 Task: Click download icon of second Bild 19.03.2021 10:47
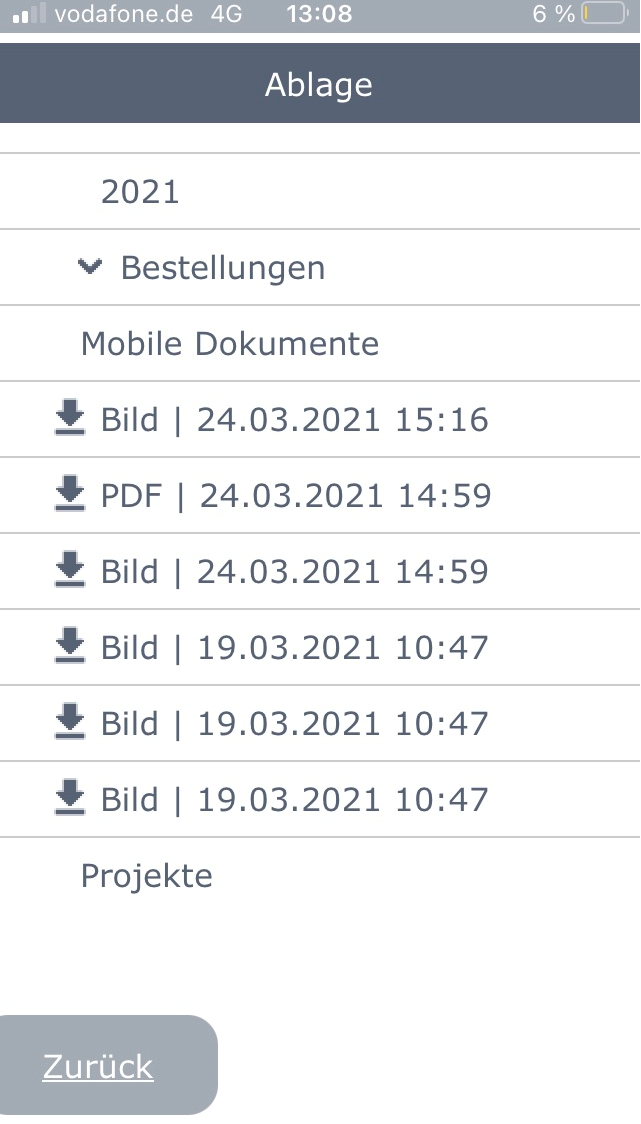[70, 722]
